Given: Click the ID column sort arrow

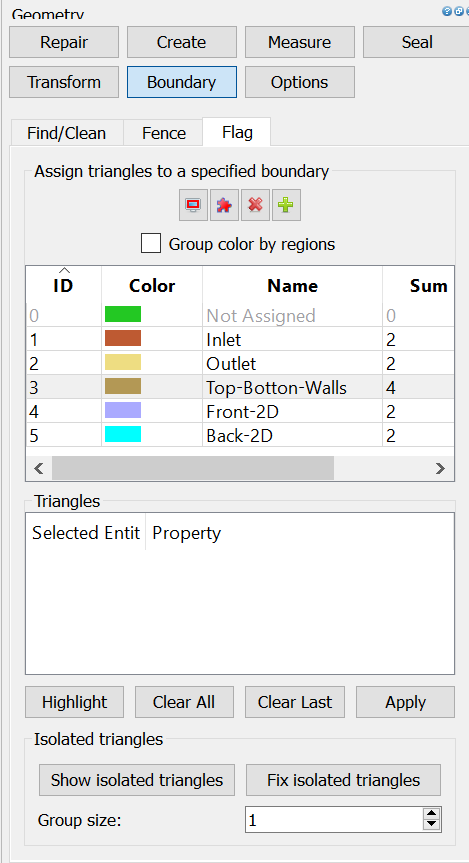Looking at the screenshot, I should [64, 270].
